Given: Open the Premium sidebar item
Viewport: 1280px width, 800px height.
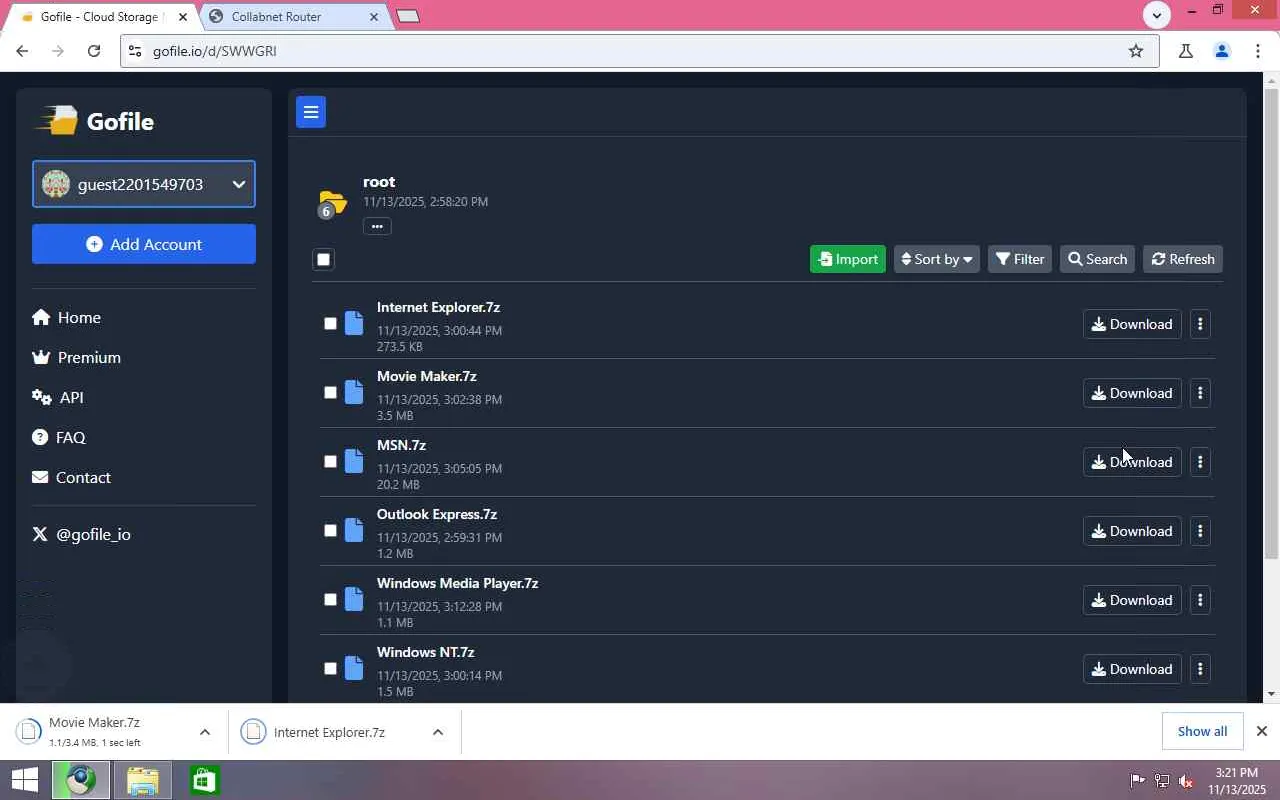Looking at the screenshot, I should 76,357.
